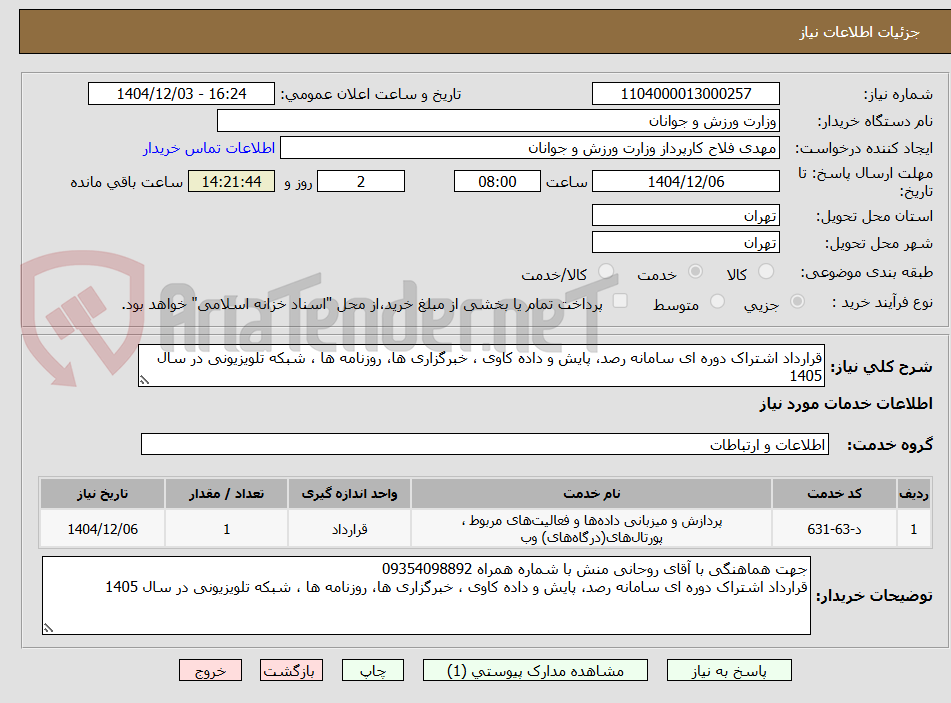Click the نام خدمت column header
Viewport: 951px width, 703px height.
(x=591, y=494)
